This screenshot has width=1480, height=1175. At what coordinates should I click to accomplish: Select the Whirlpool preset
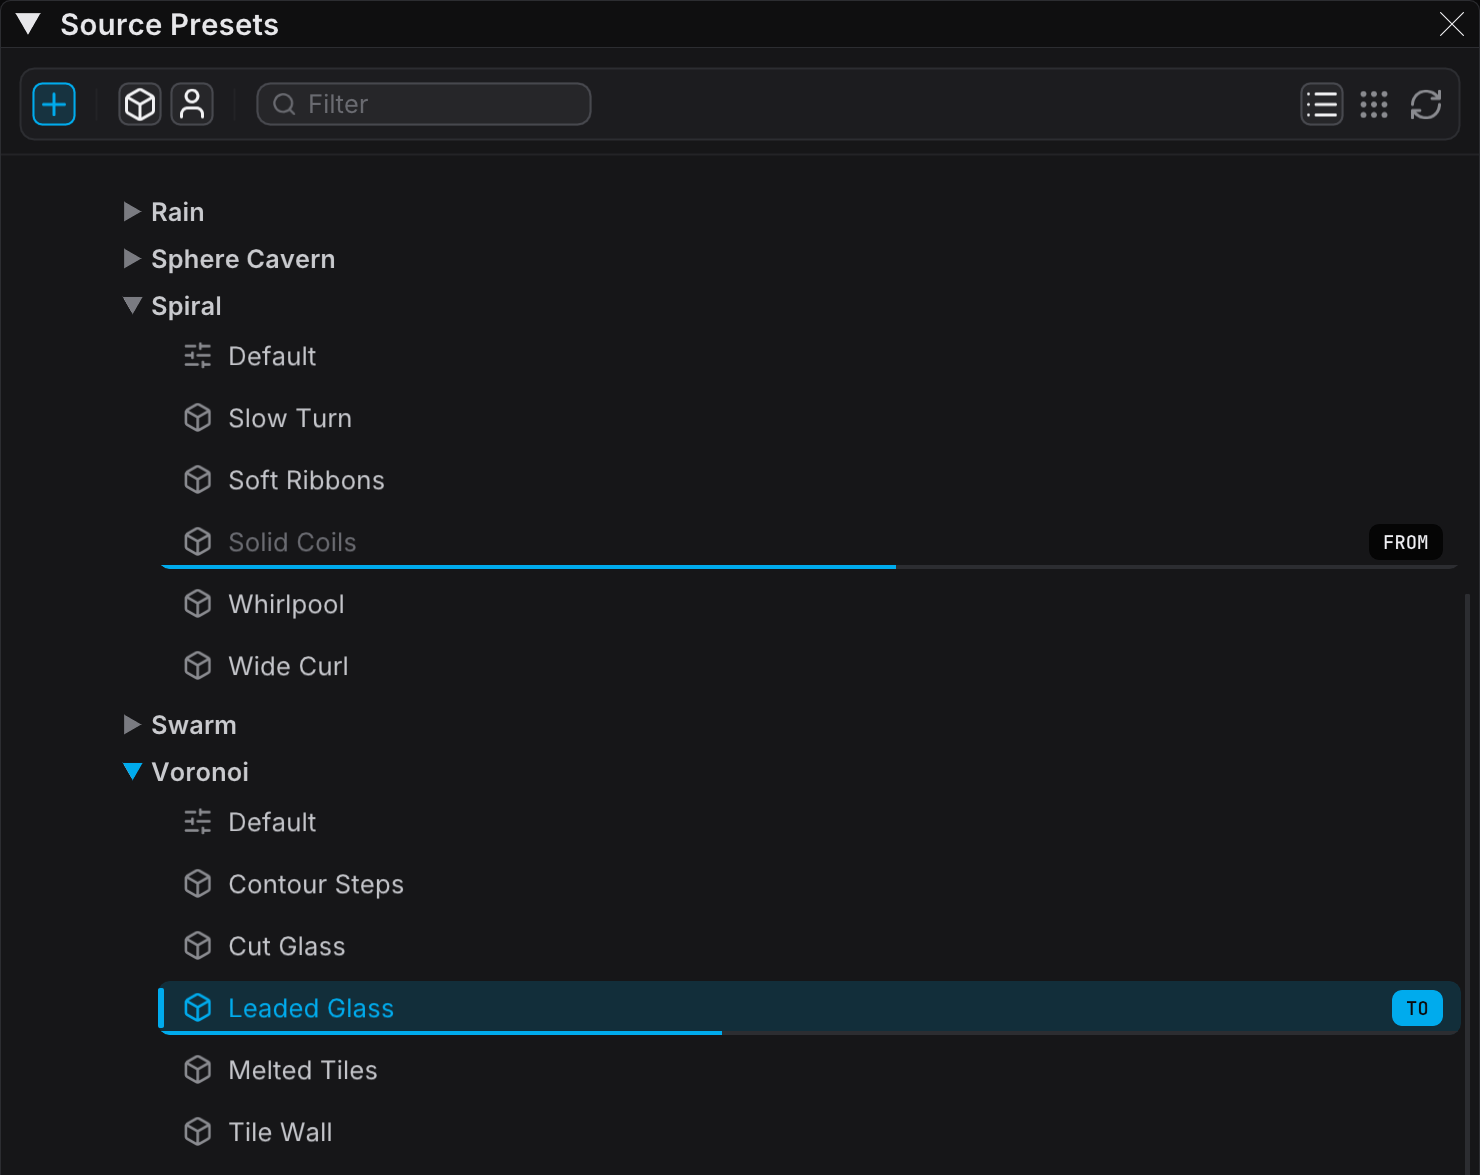tap(808, 604)
